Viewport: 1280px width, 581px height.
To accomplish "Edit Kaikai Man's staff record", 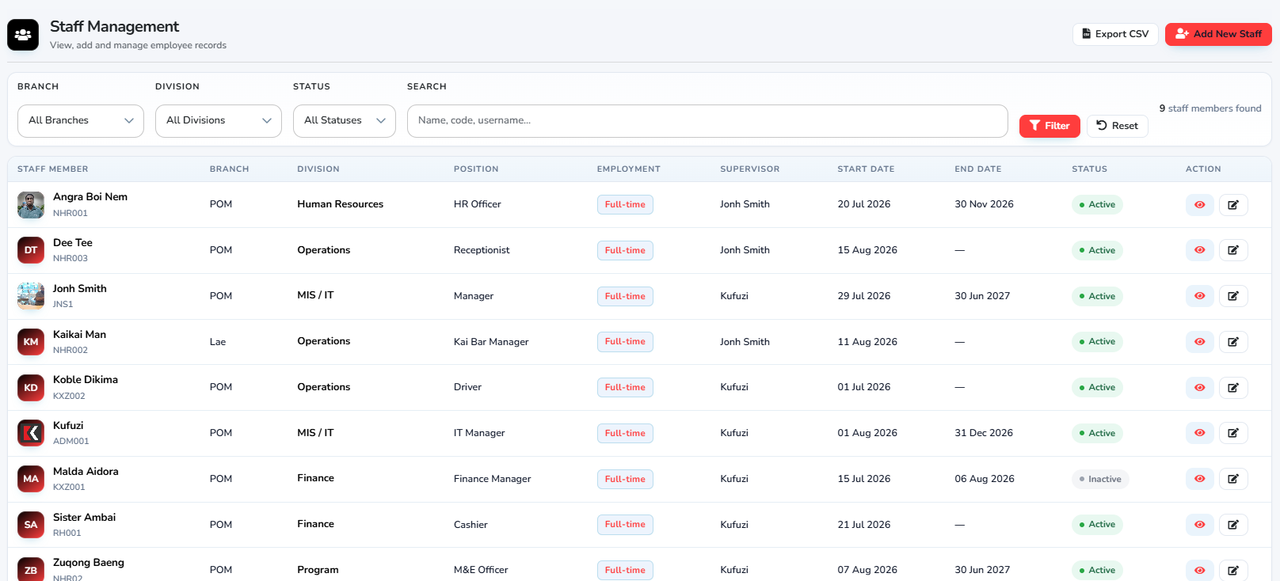I will tap(1233, 342).
